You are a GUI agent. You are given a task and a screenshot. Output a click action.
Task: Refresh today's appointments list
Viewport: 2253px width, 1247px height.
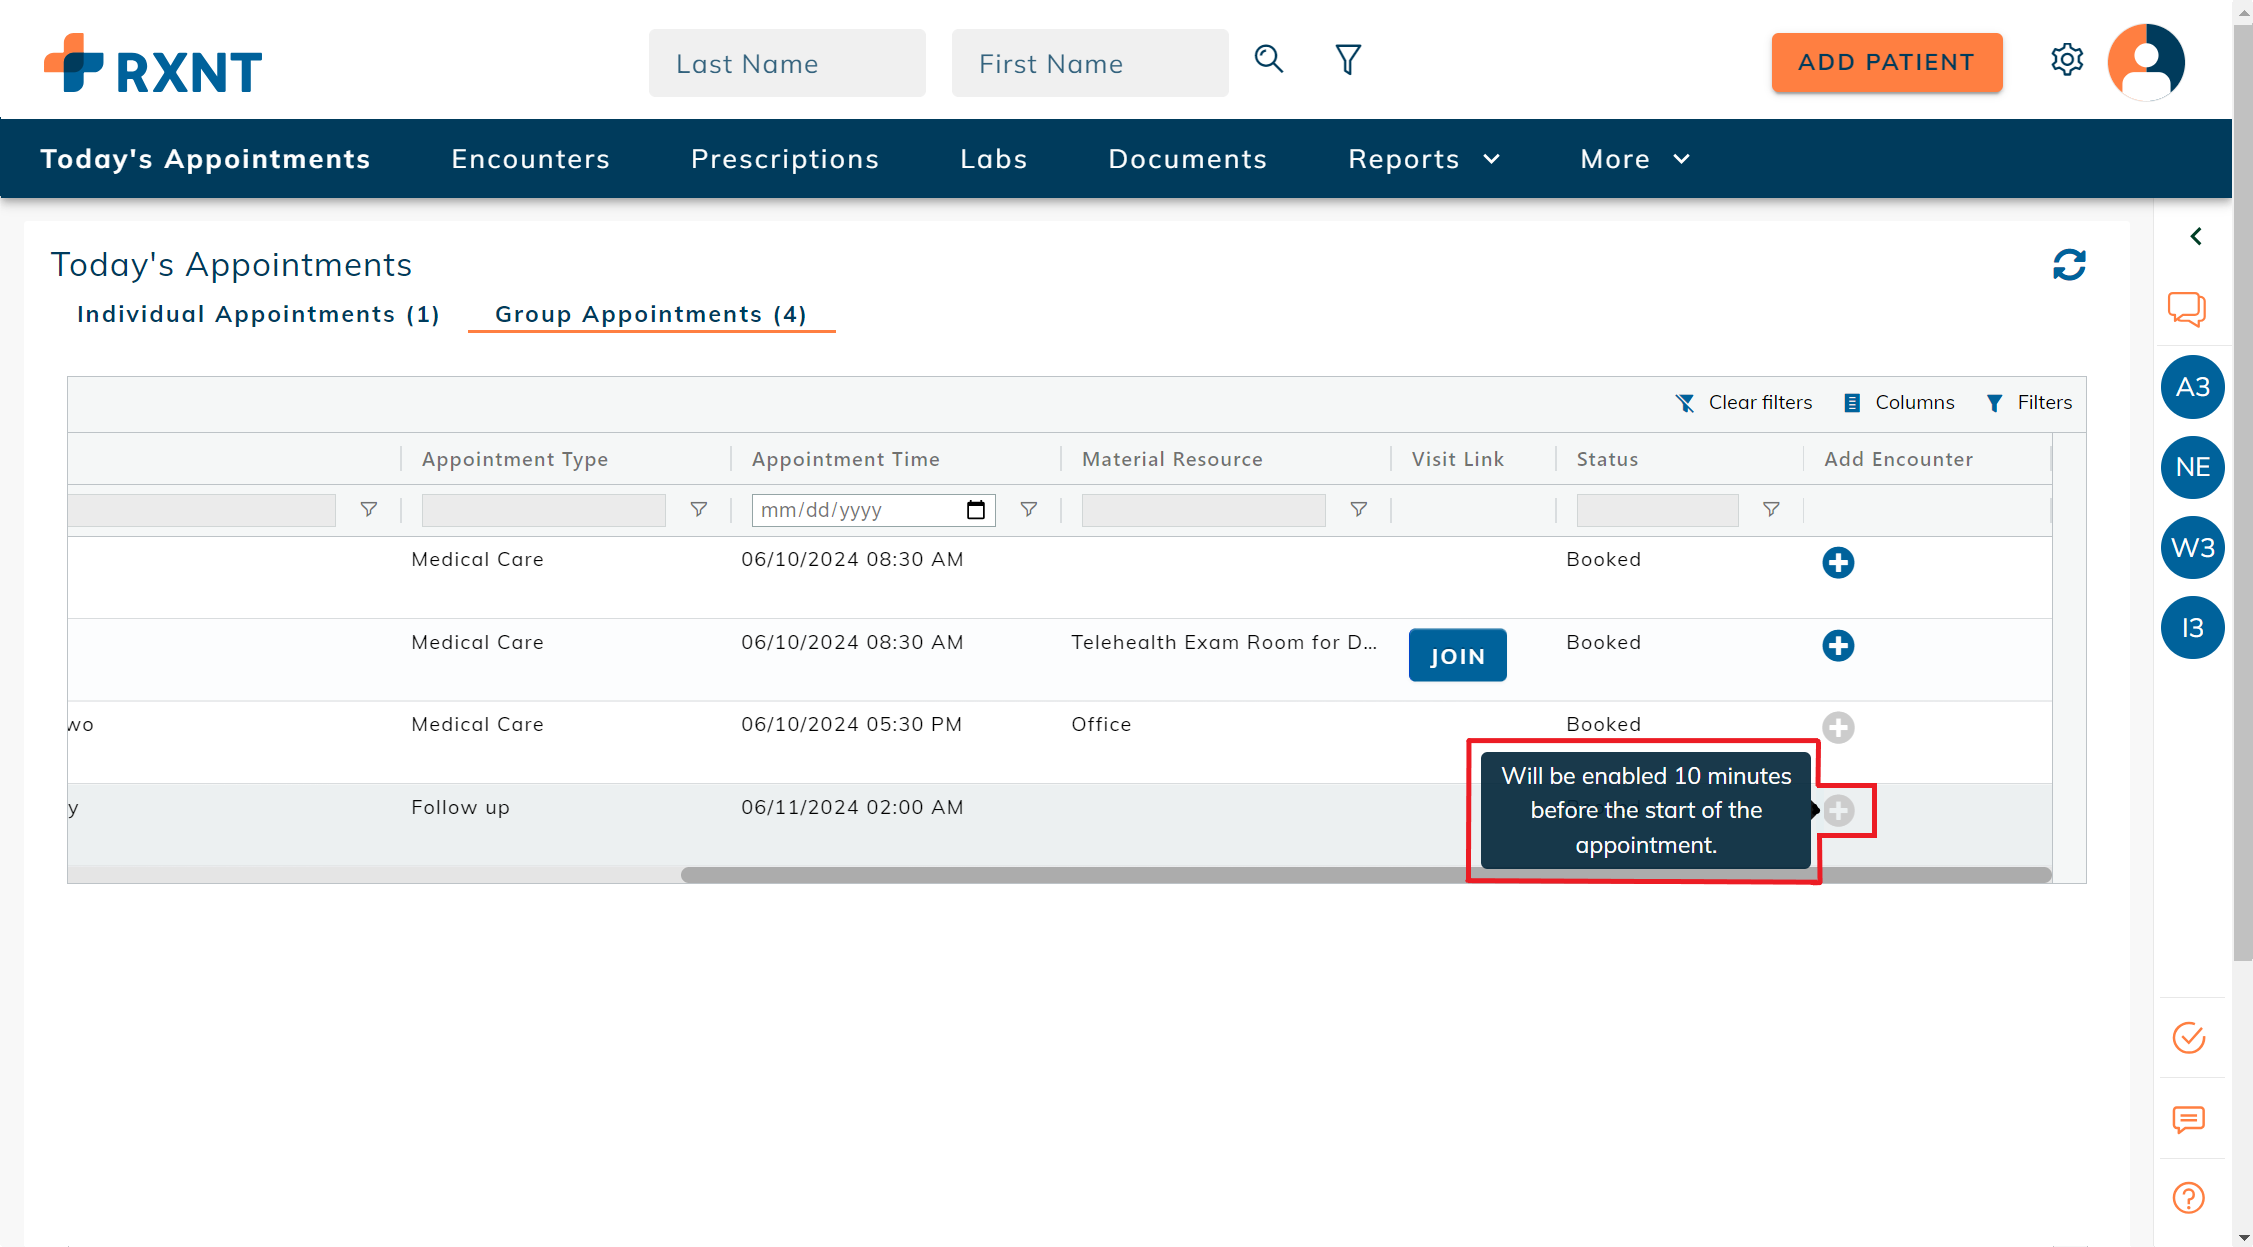pos(2069,265)
